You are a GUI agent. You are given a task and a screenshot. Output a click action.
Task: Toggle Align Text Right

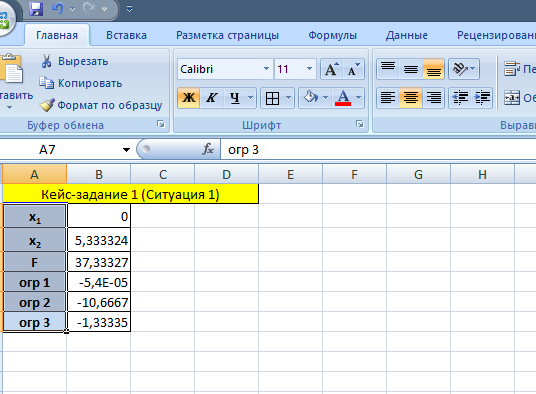click(433, 98)
